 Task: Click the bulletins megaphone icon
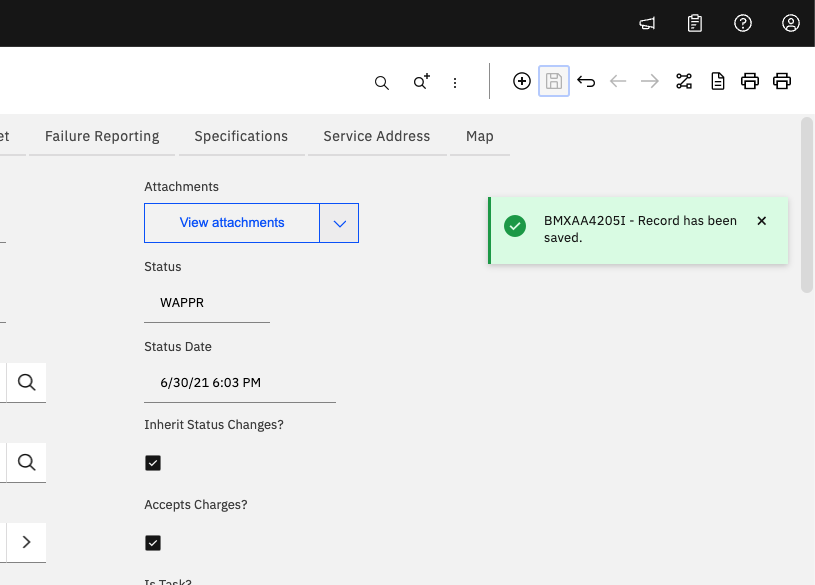(x=647, y=23)
